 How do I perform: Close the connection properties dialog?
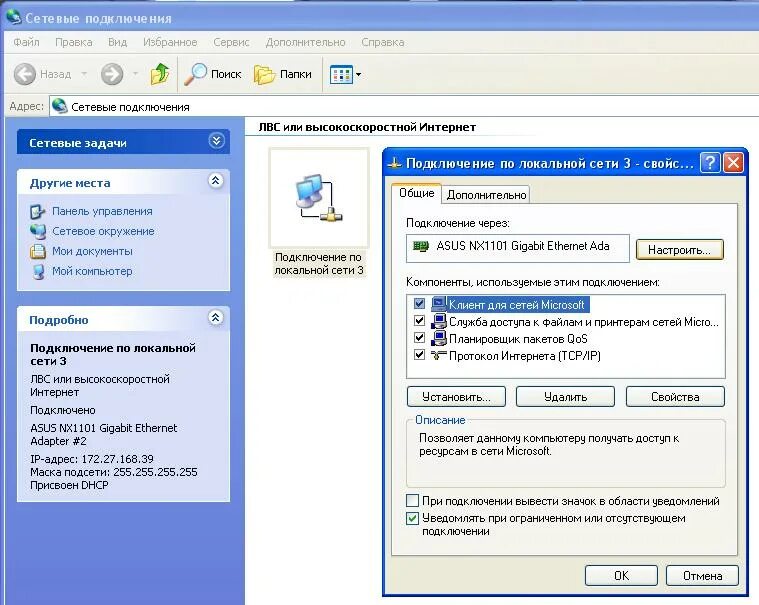pyautogui.click(x=733, y=163)
